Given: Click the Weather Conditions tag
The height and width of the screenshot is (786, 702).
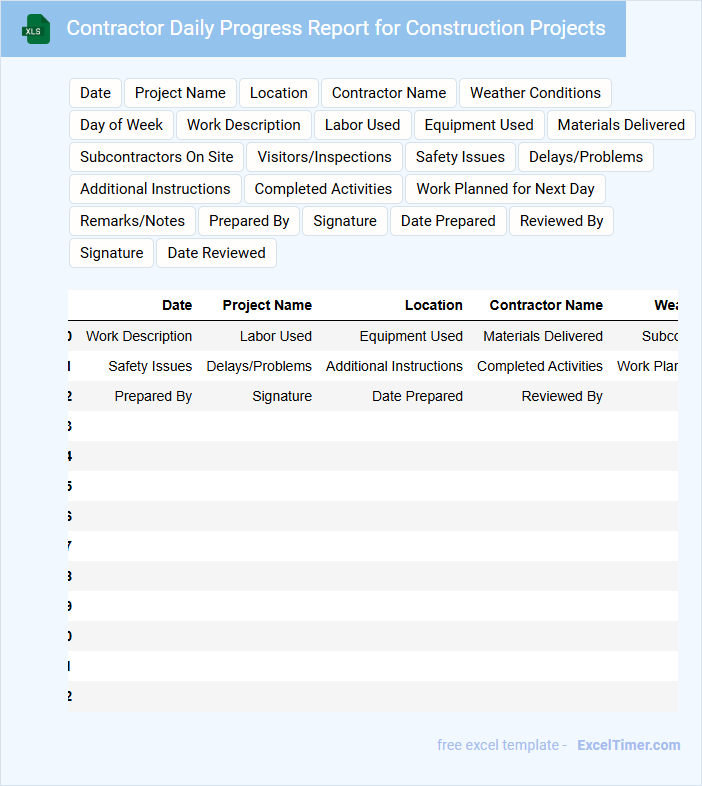Looking at the screenshot, I should (x=535, y=93).
